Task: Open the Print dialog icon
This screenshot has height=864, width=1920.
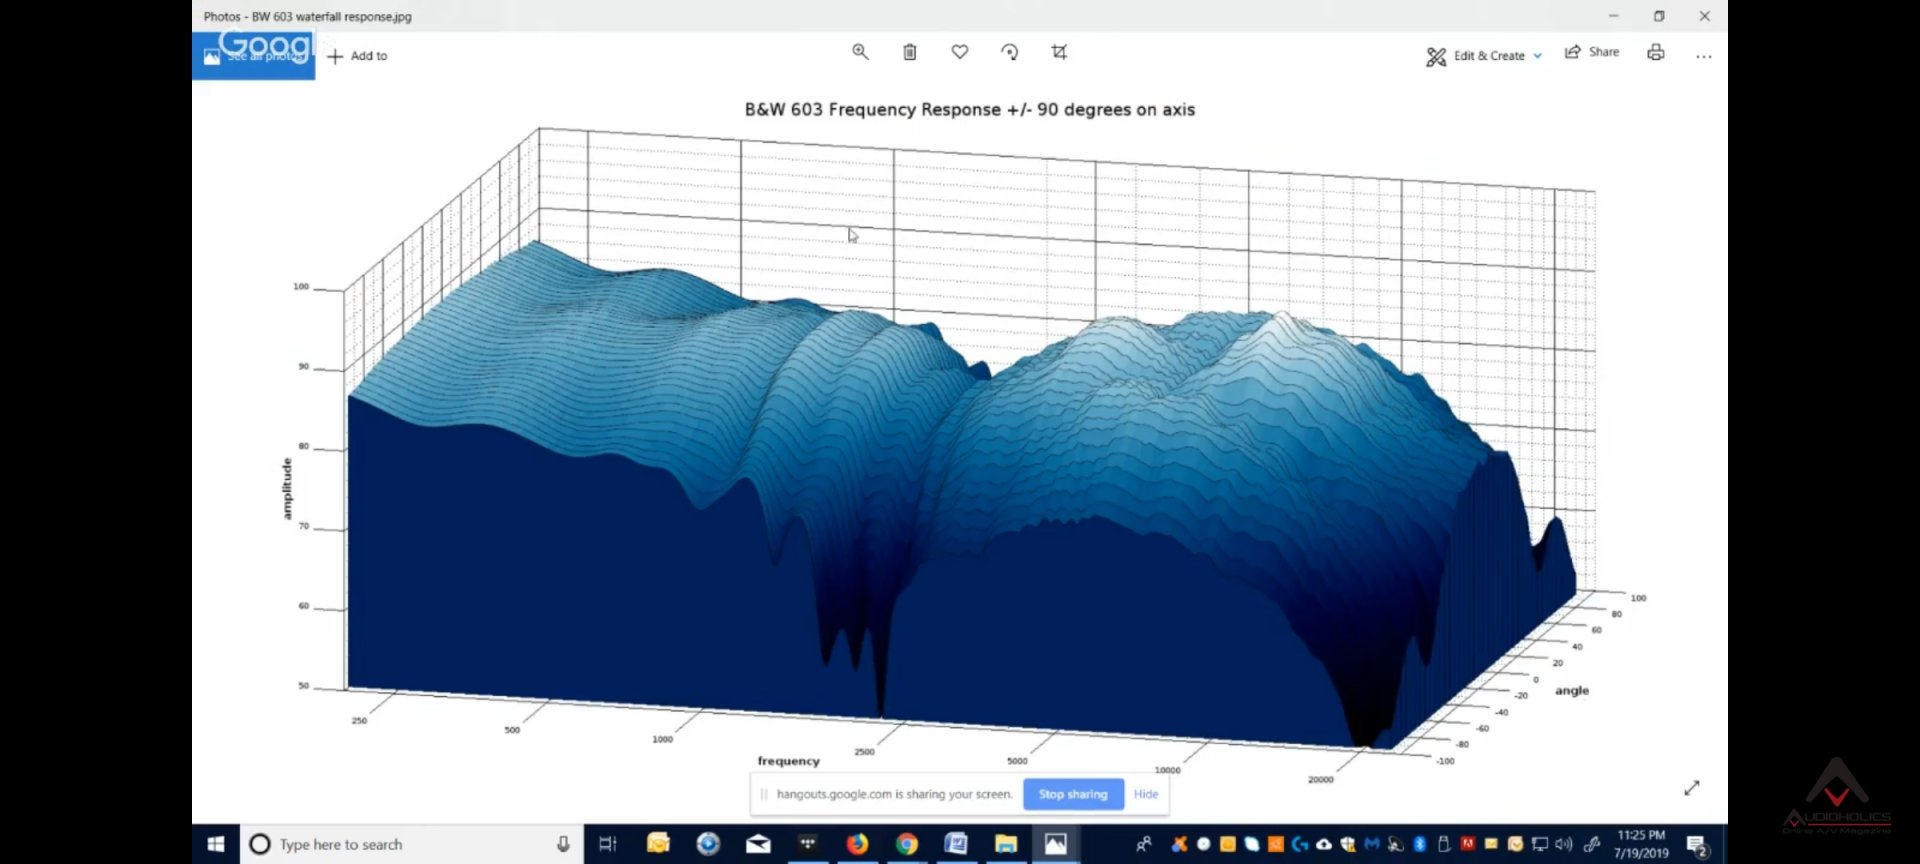Action: click(x=1656, y=53)
